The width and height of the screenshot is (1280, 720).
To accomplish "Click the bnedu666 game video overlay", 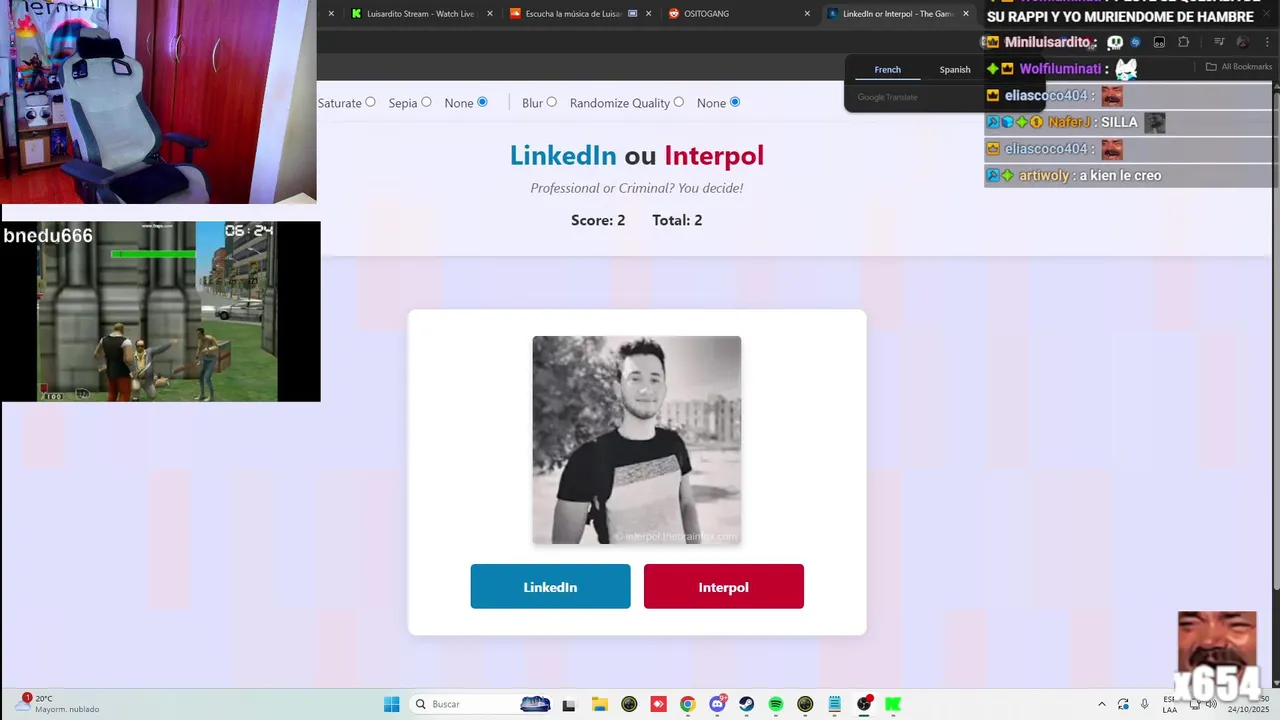I will [161, 311].
